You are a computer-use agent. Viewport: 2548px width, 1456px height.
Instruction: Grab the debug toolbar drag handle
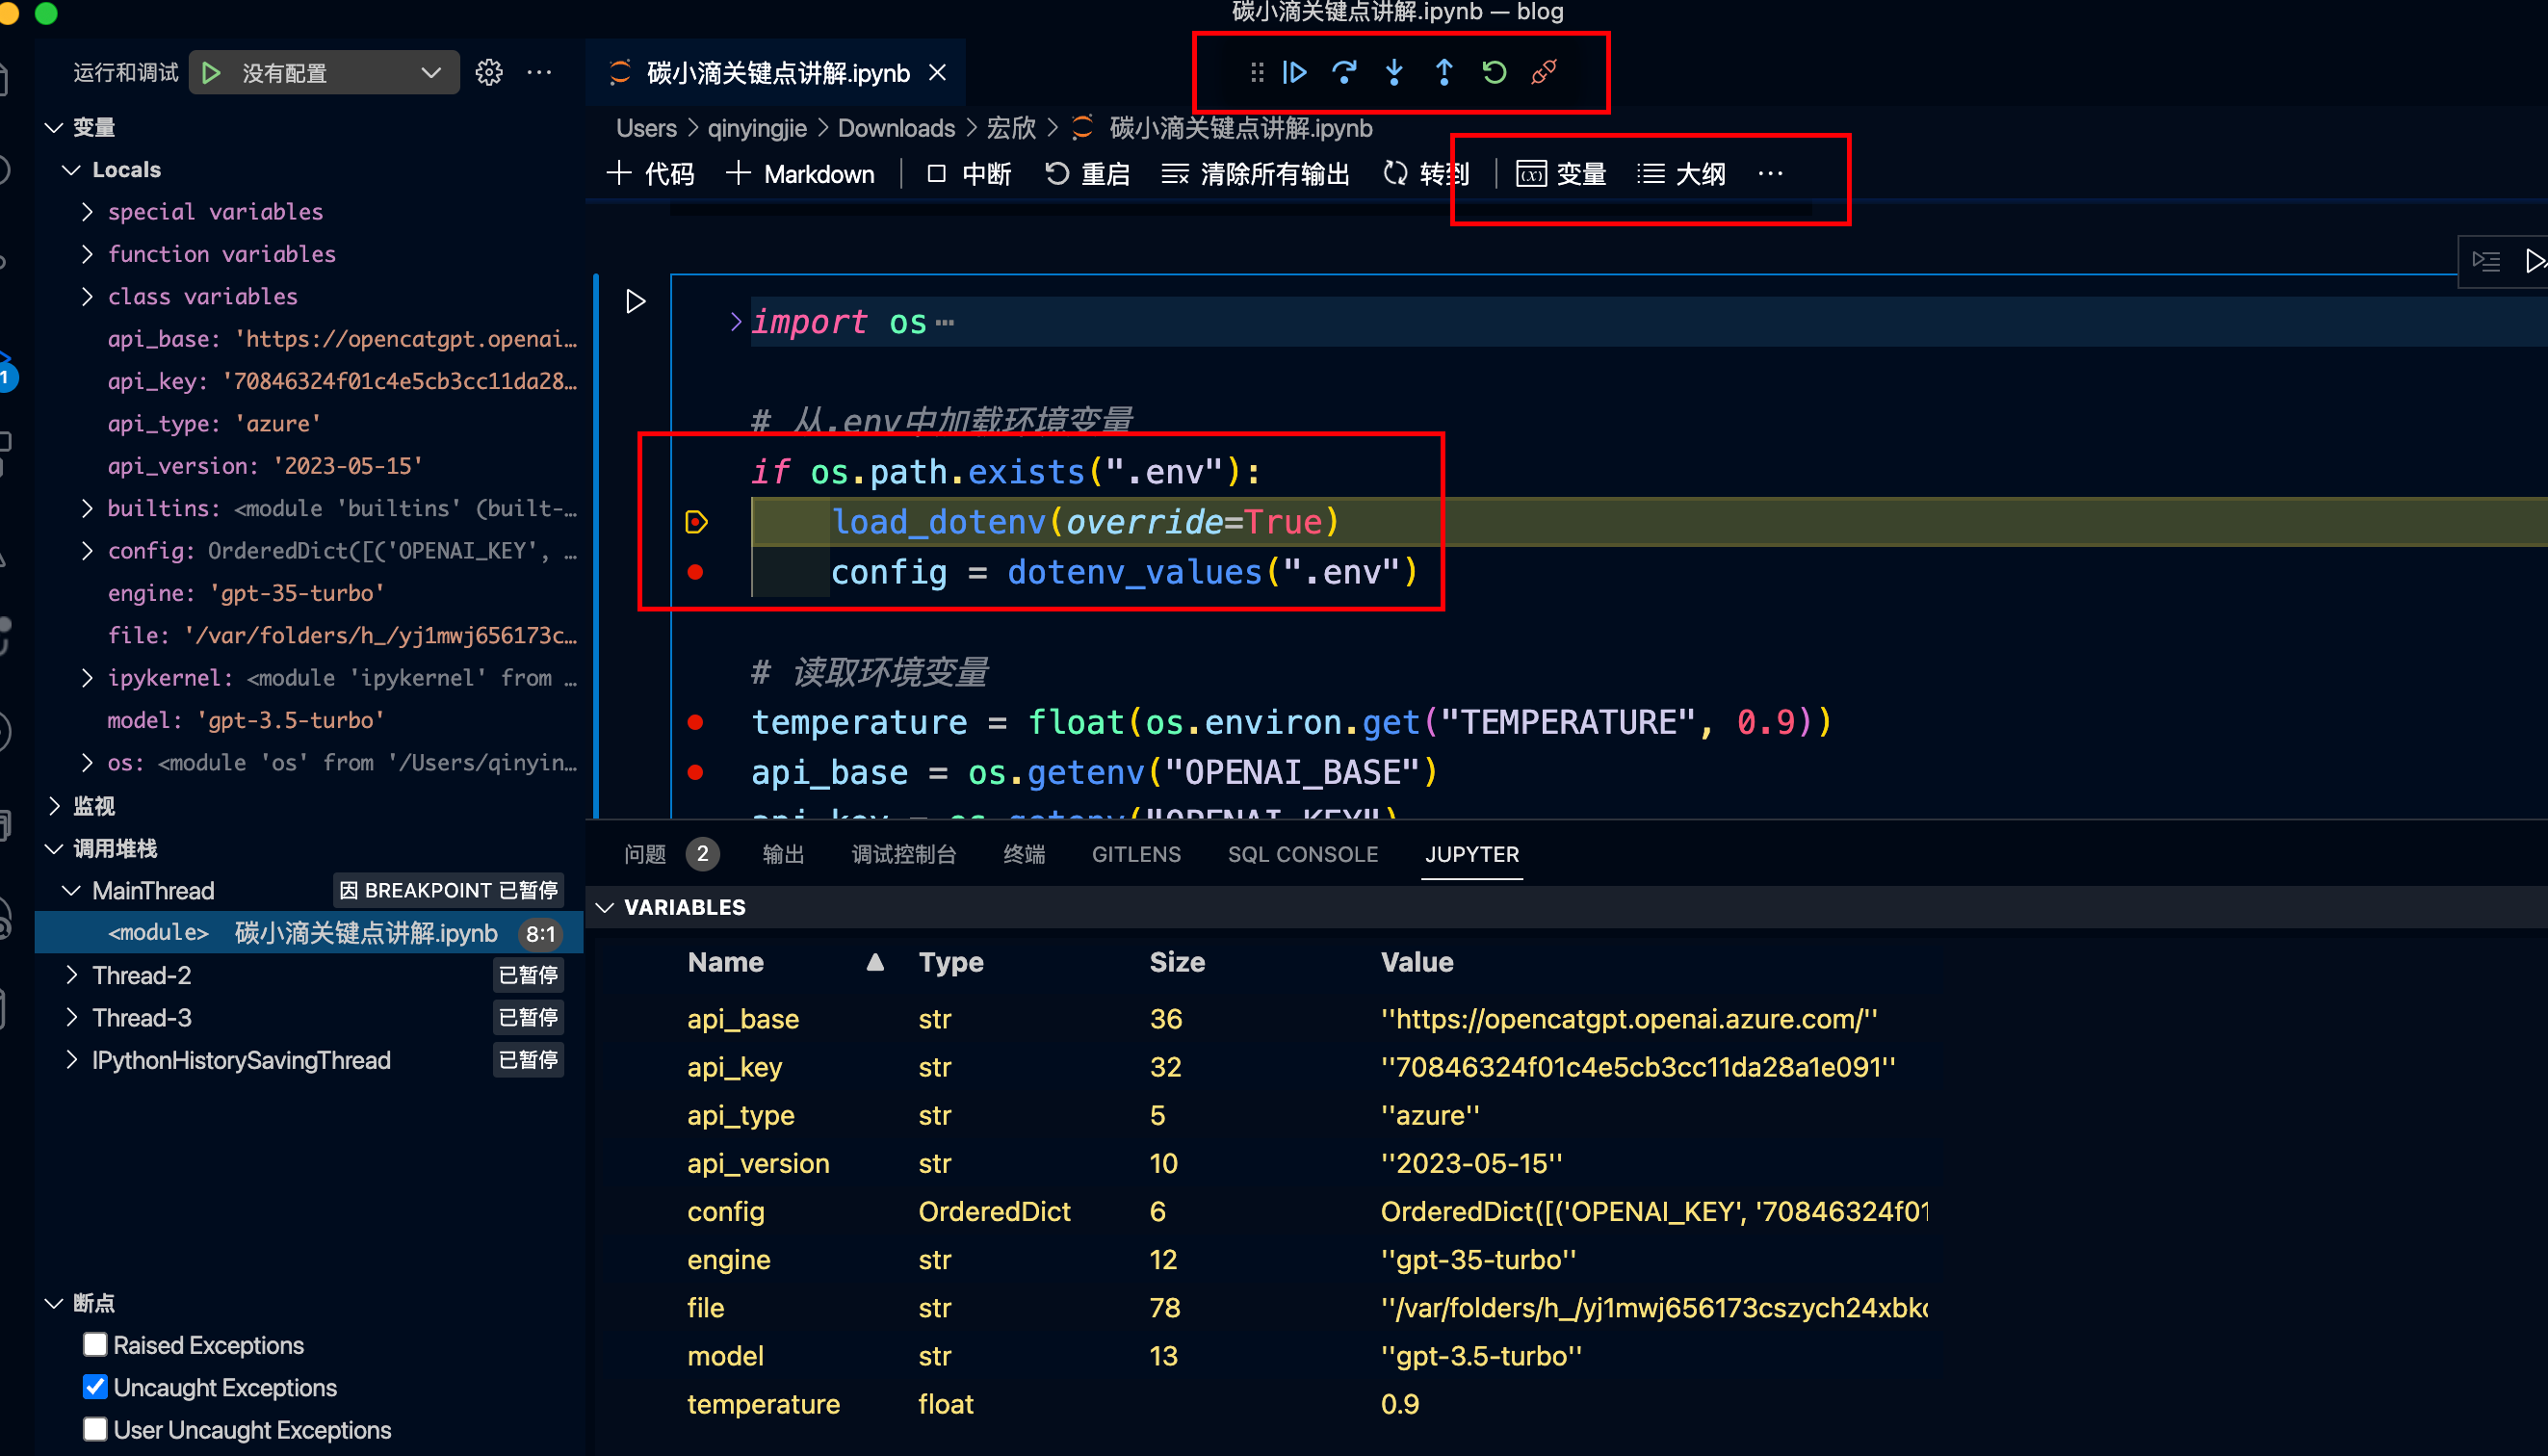coord(1257,72)
